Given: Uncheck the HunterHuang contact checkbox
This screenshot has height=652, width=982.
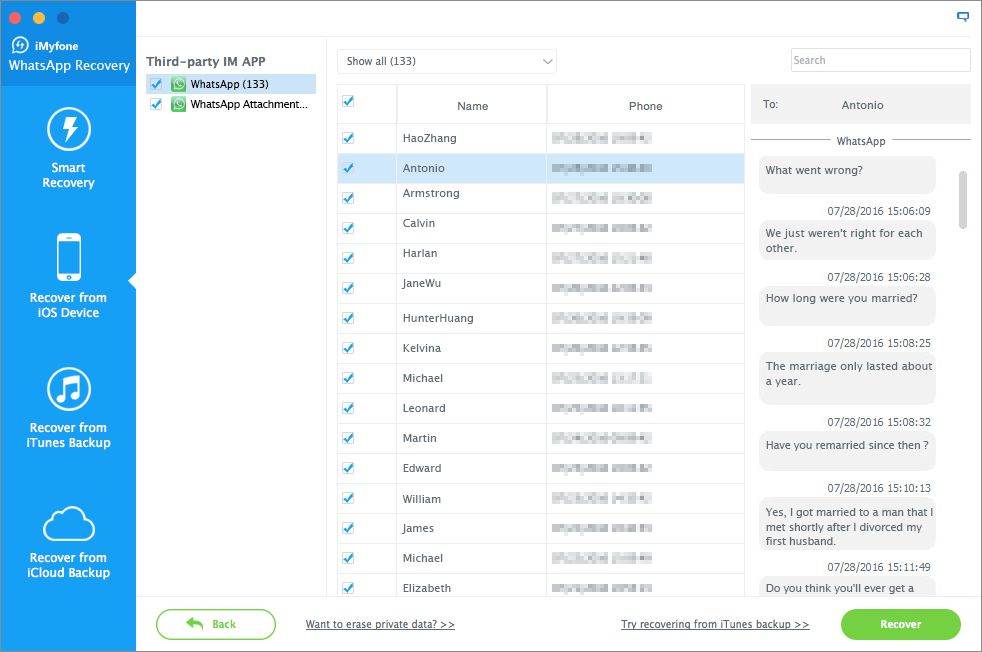Looking at the screenshot, I should click(x=348, y=318).
